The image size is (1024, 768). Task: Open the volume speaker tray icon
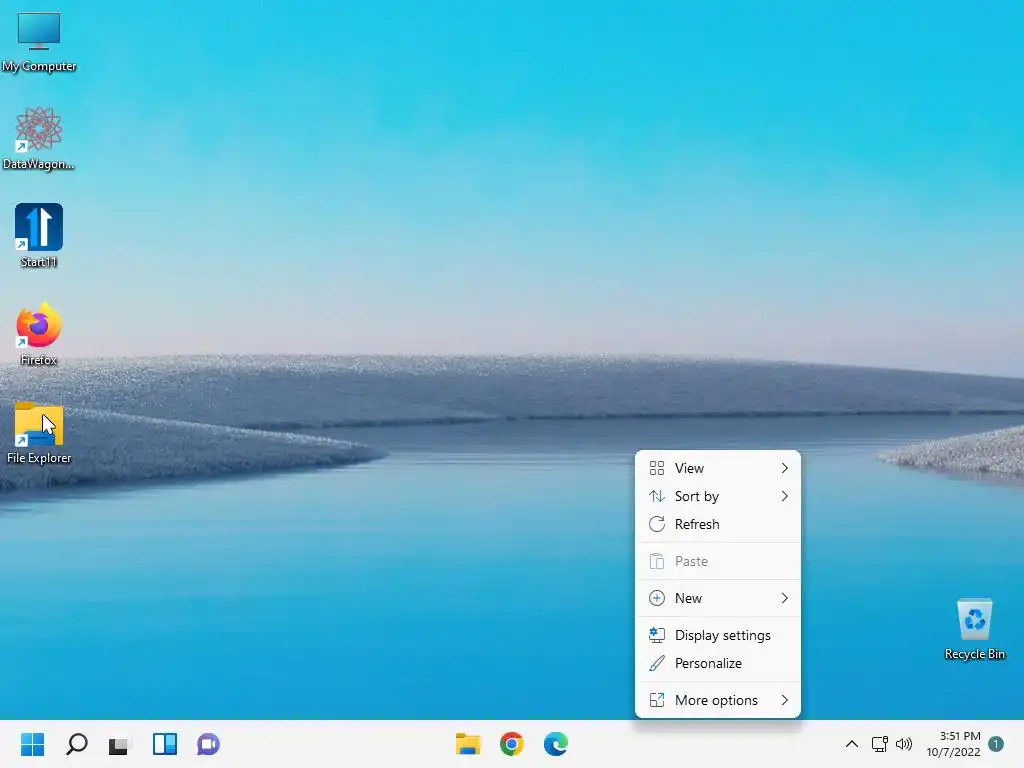(904, 744)
